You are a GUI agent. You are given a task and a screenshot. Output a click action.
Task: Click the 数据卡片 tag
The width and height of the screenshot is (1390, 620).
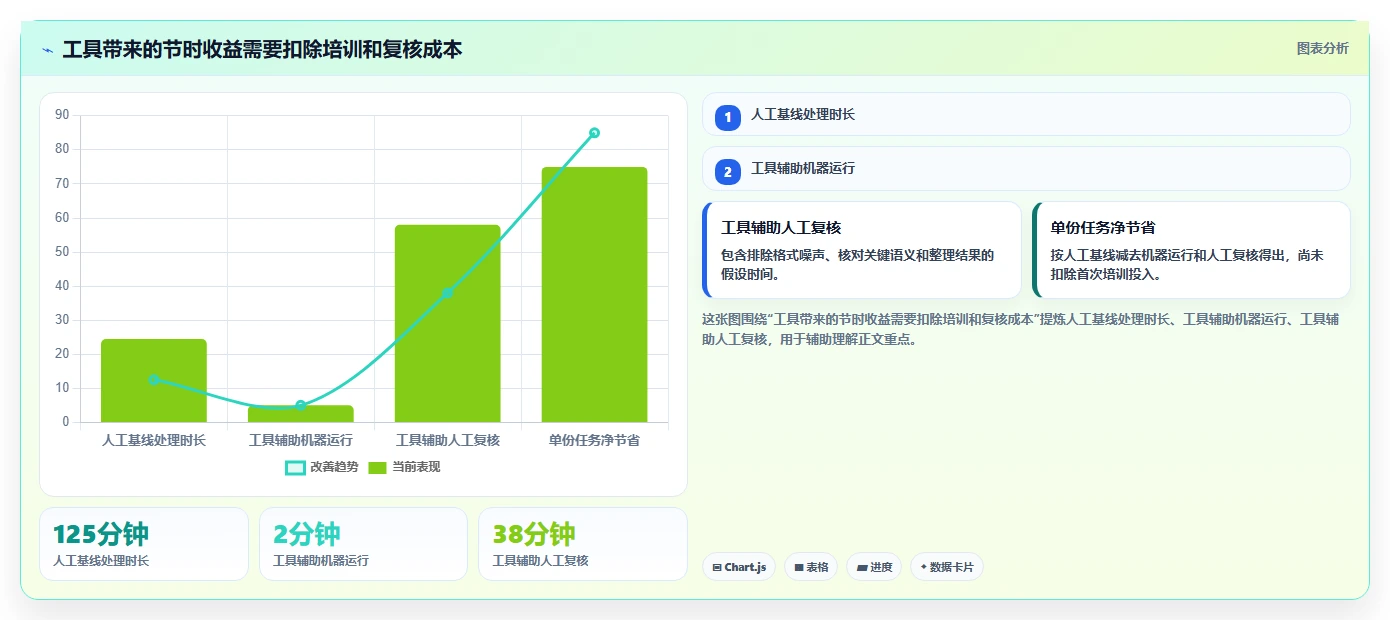point(946,567)
